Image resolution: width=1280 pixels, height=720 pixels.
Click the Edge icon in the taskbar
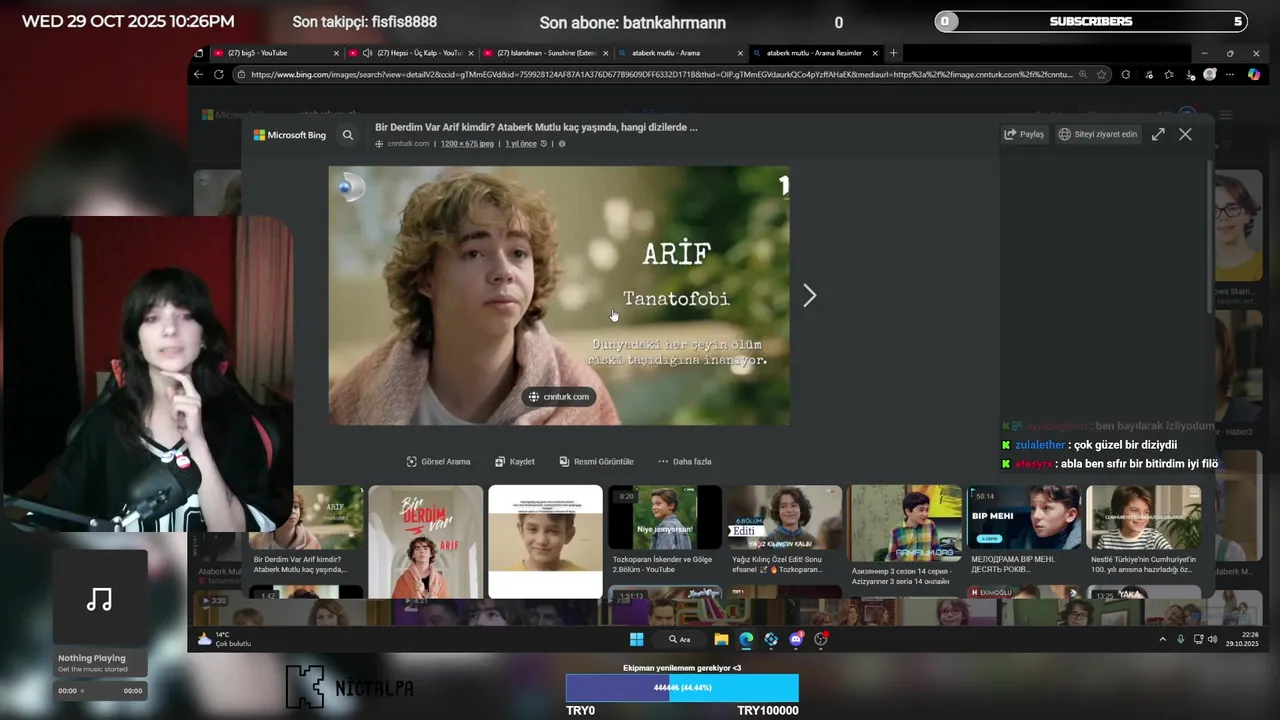(746, 639)
